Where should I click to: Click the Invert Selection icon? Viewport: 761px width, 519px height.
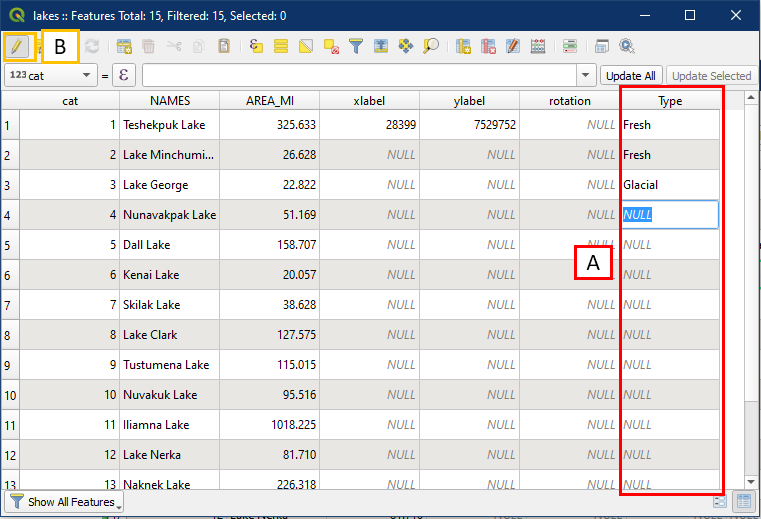click(306, 46)
